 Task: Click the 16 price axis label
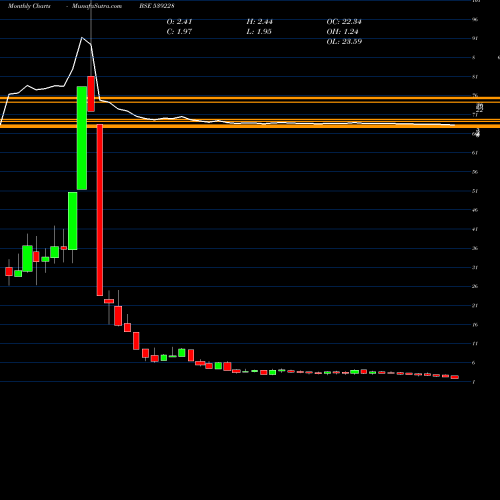[475, 325]
